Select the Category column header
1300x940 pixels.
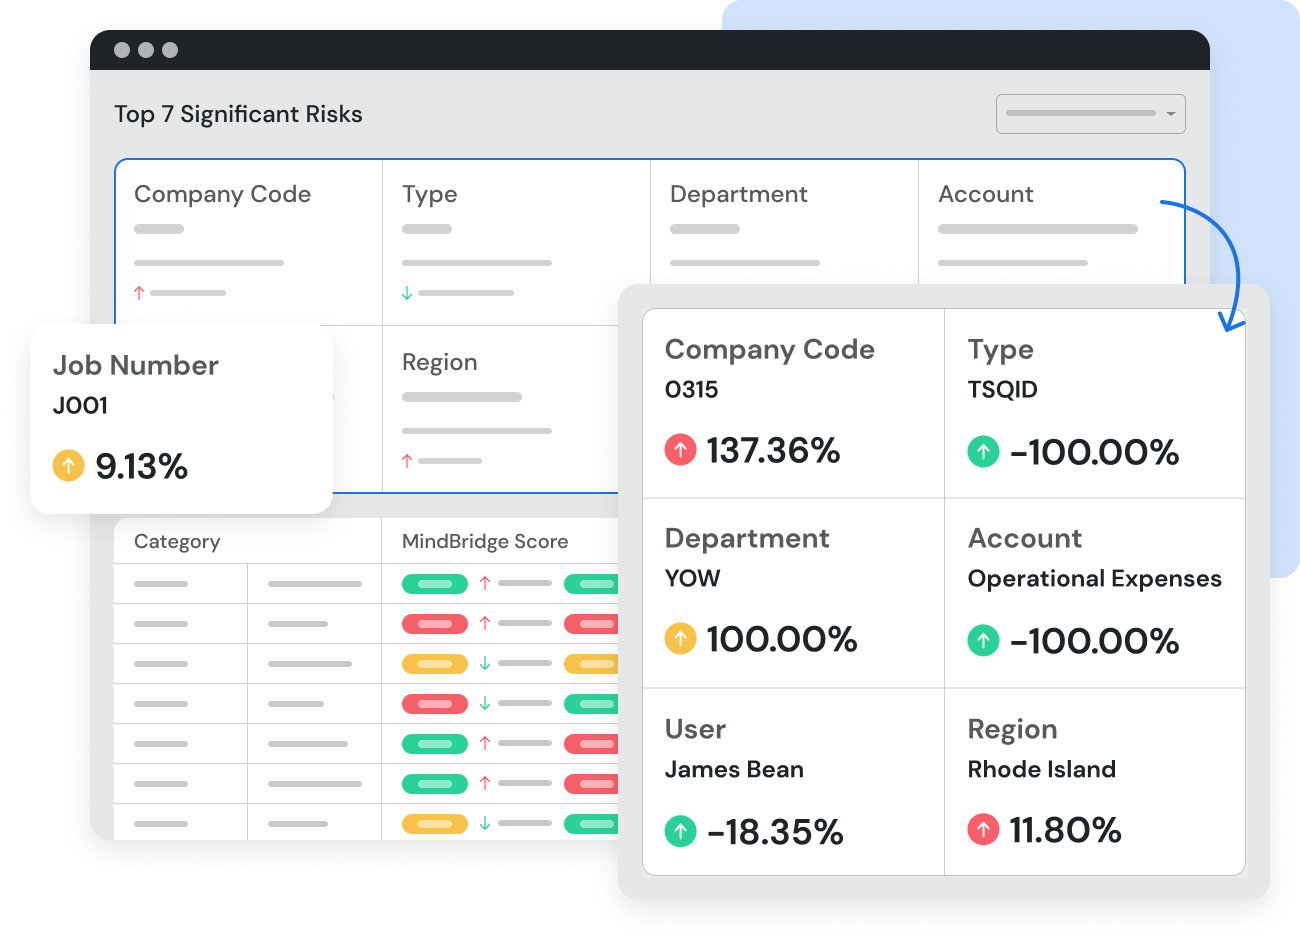(177, 541)
